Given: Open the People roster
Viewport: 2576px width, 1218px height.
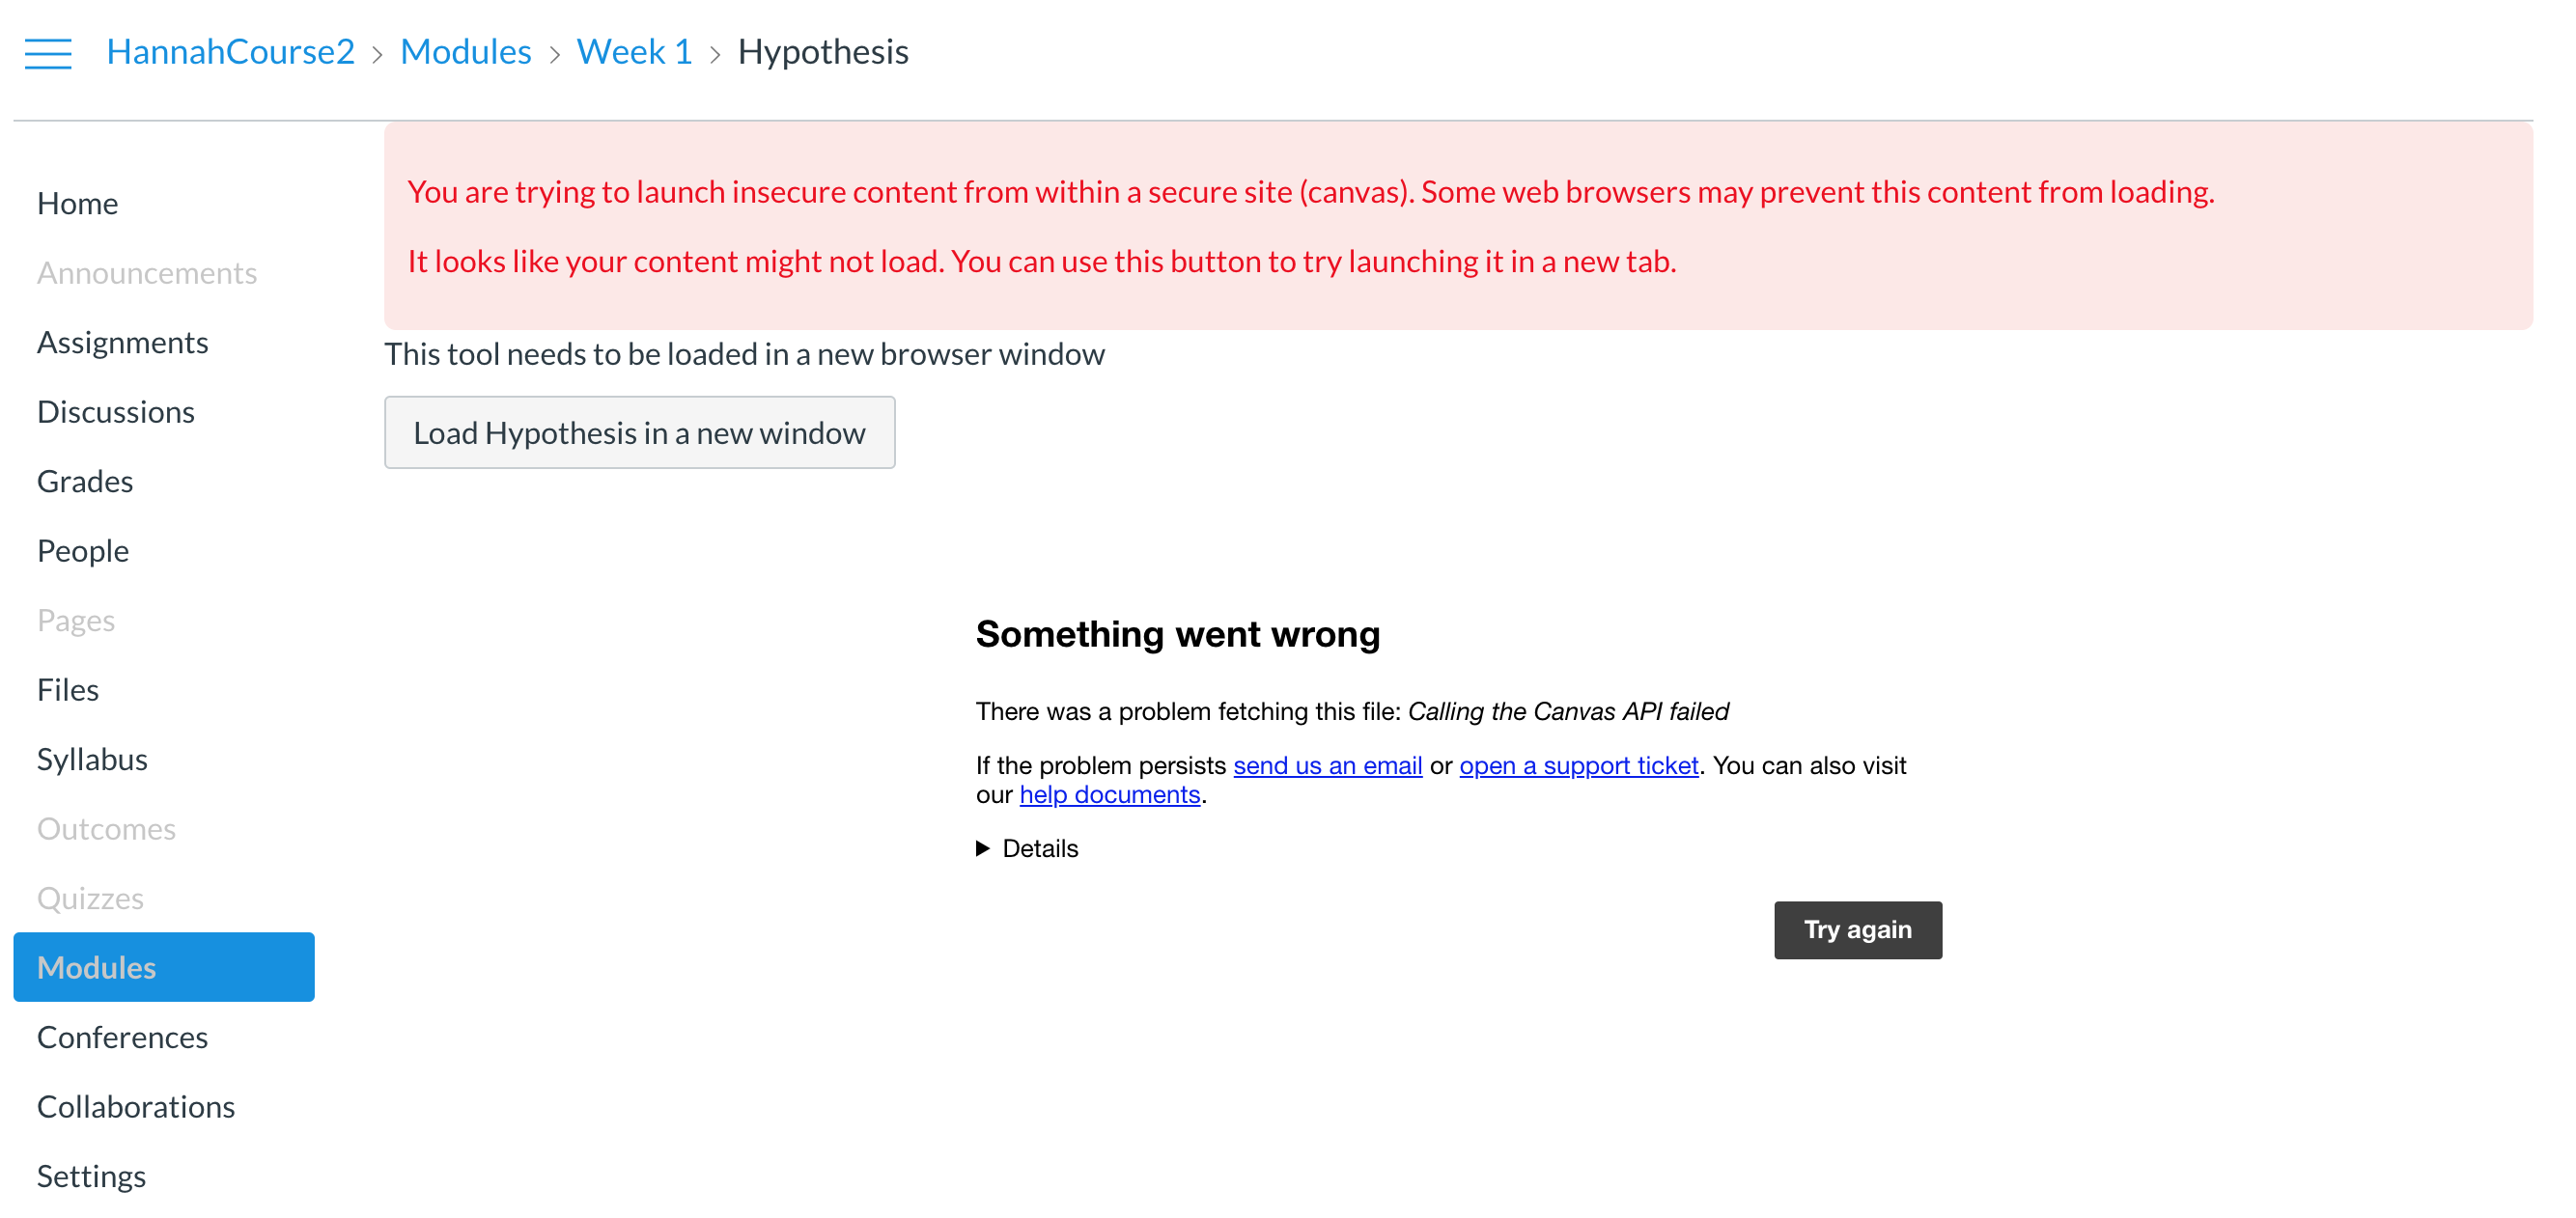Looking at the screenshot, I should click(x=82, y=550).
